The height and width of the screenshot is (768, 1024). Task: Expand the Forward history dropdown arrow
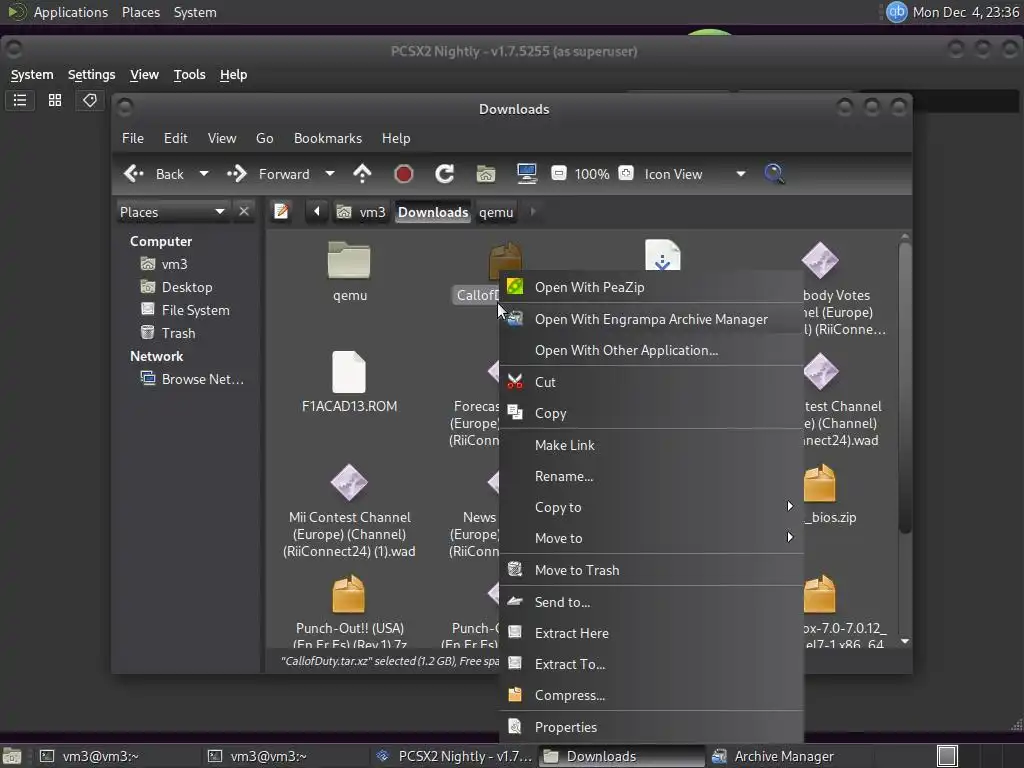(x=330, y=174)
